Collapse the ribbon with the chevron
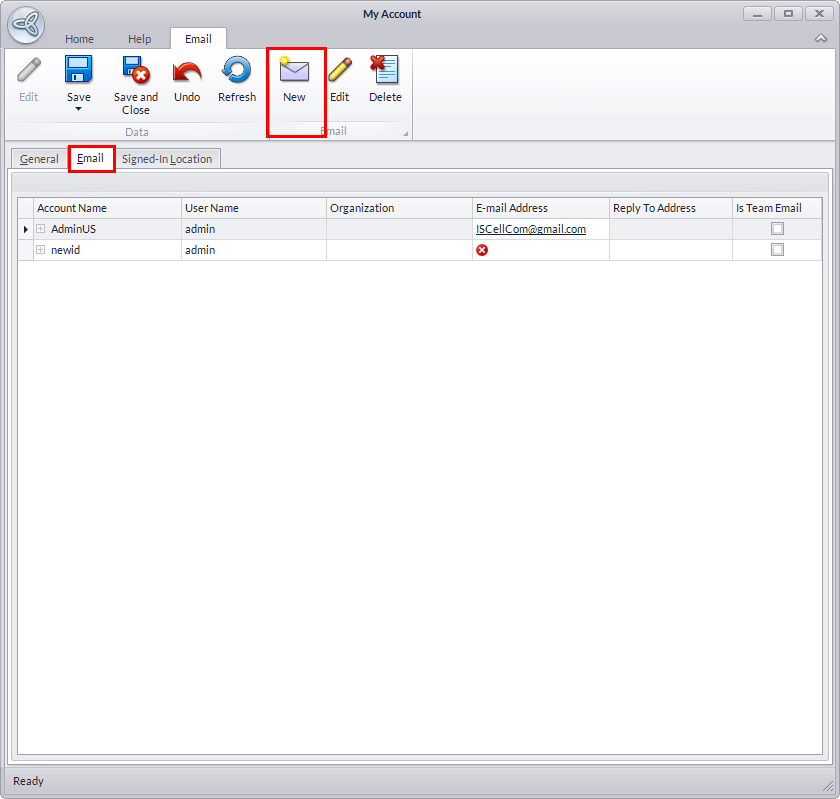This screenshot has height=799, width=840. click(820, 38)
